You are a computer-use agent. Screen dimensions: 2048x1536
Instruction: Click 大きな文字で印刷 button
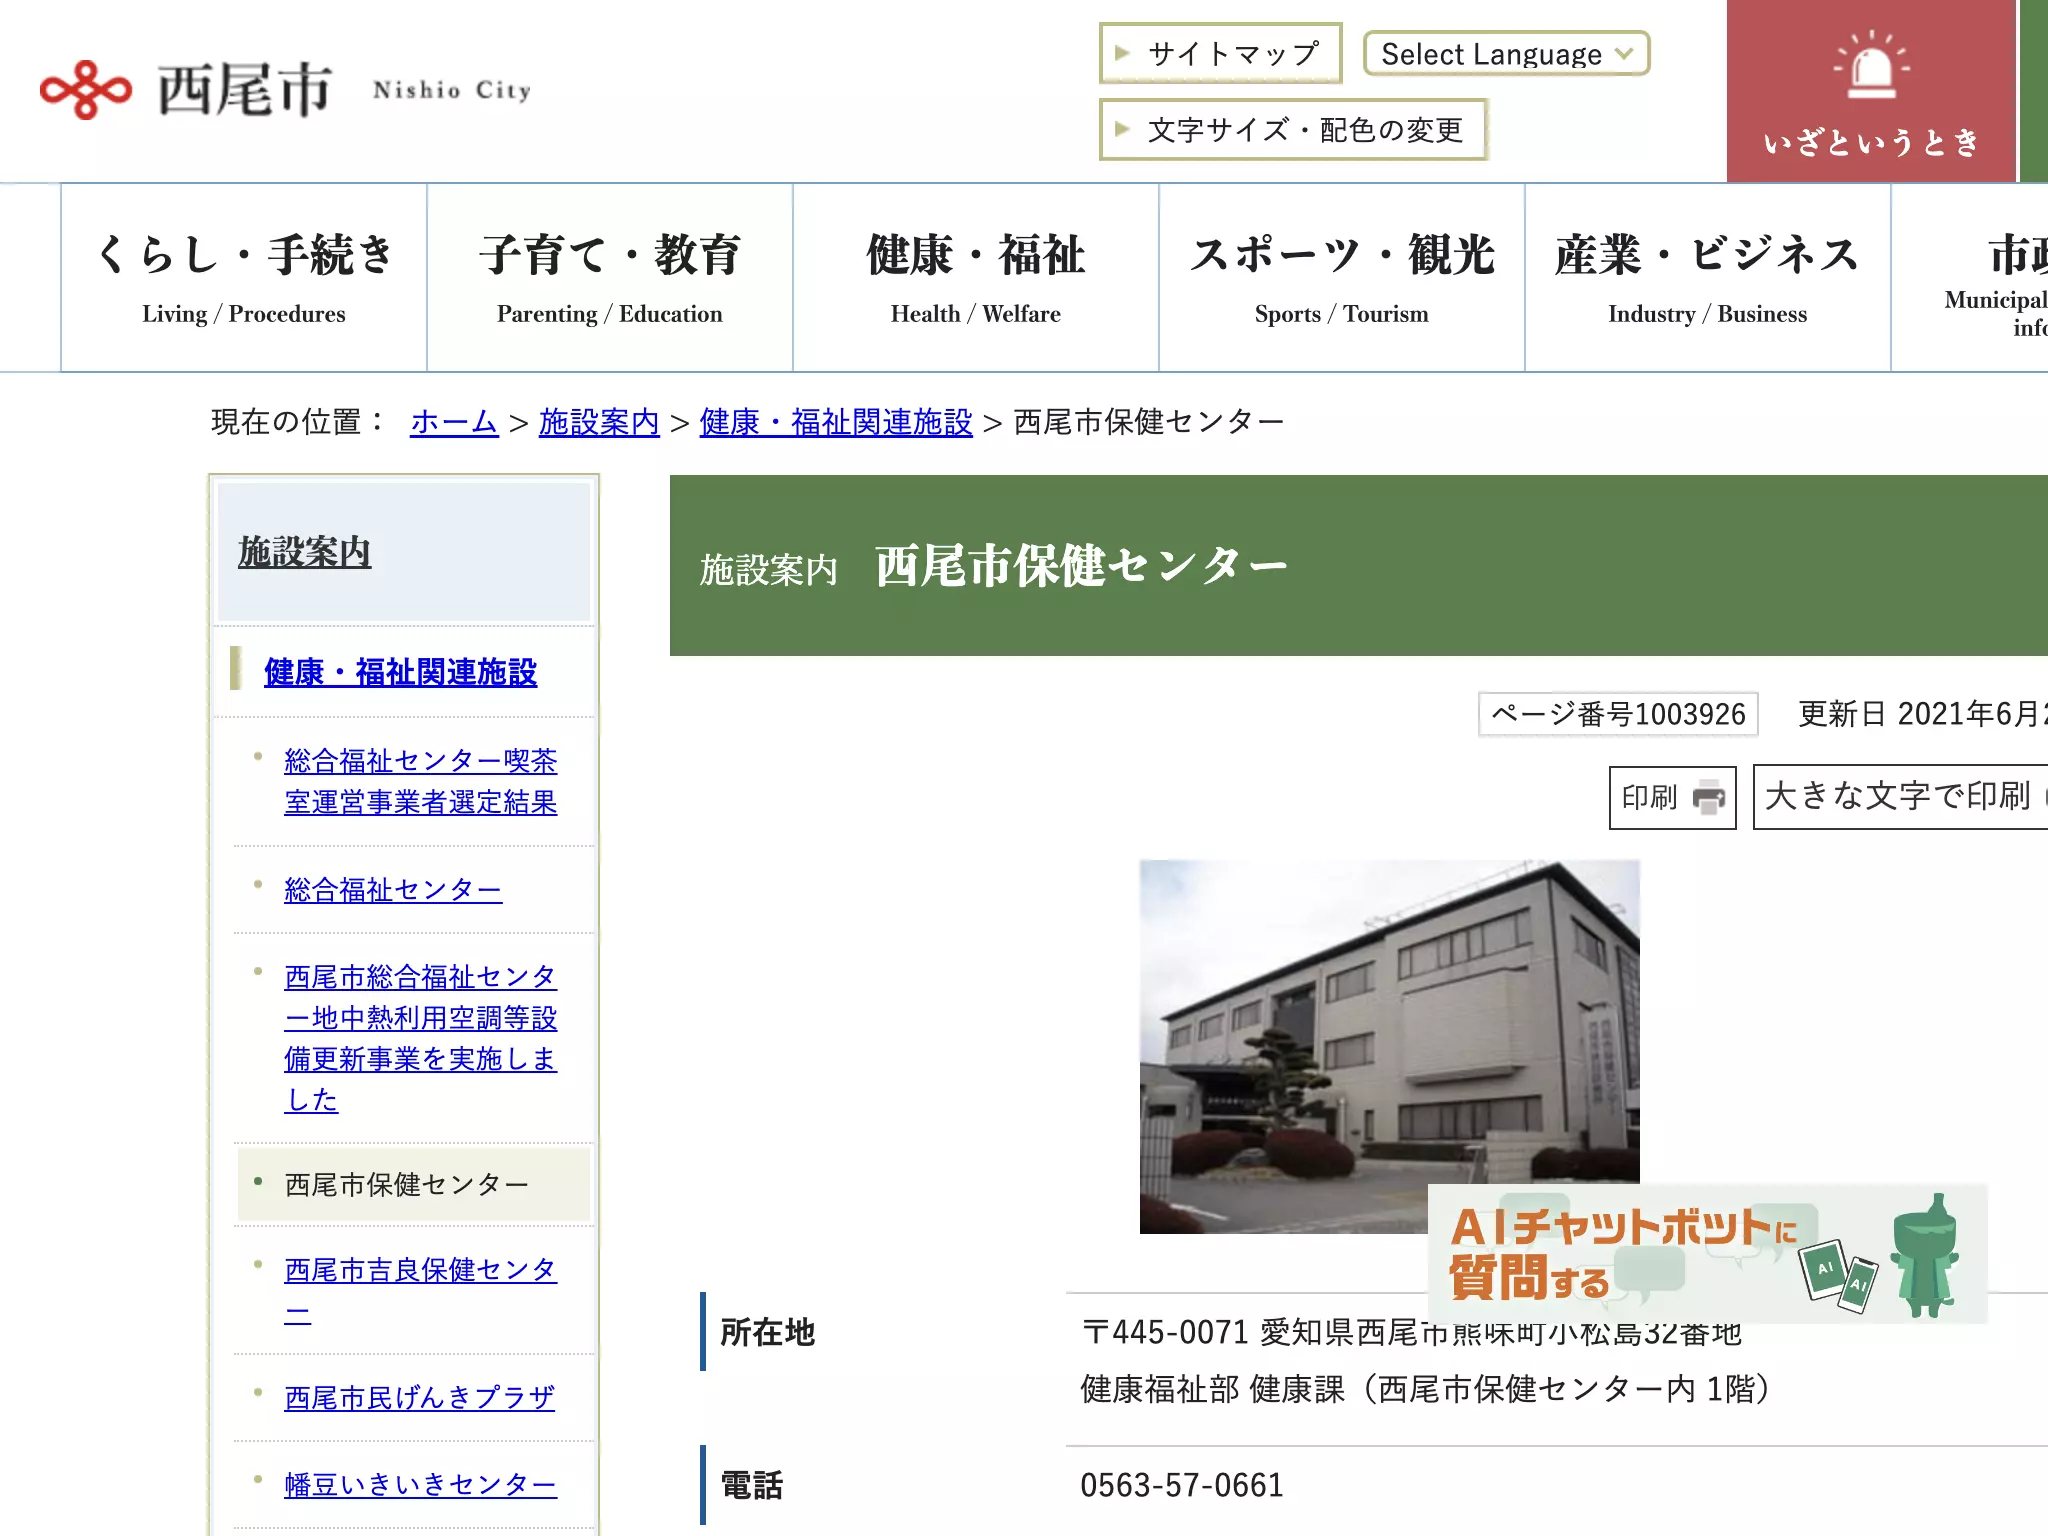pos(1900,797)
